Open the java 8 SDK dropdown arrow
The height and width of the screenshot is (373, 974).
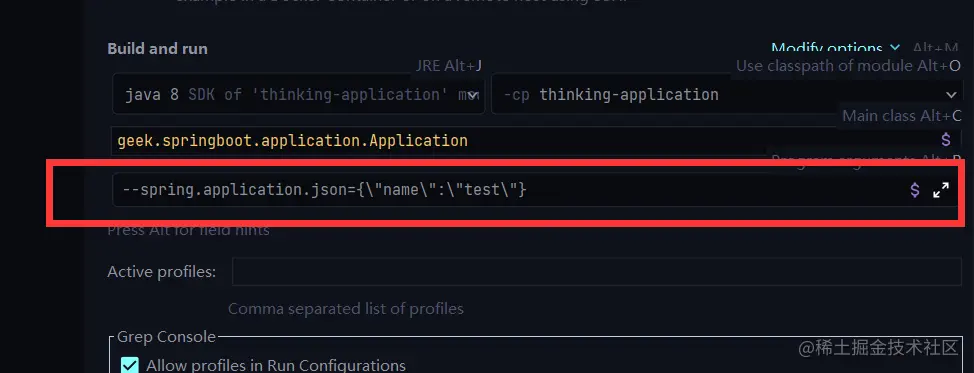point(473,95)
